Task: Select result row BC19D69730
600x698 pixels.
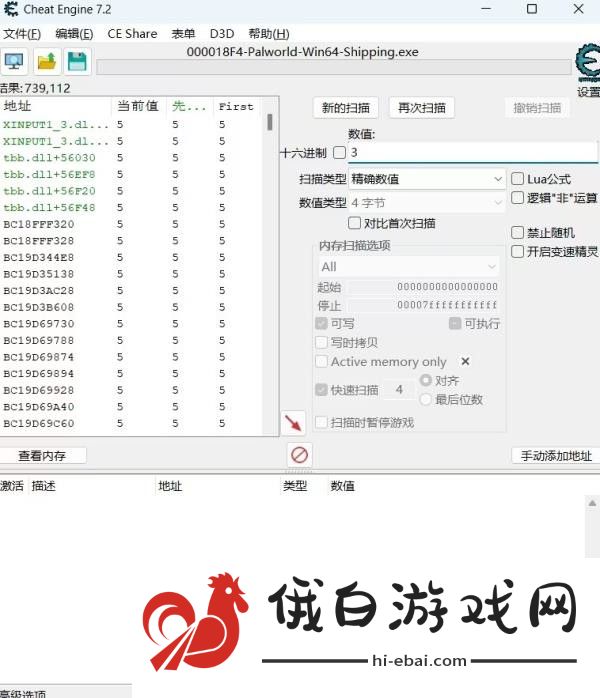Action: tap(132, 324)
